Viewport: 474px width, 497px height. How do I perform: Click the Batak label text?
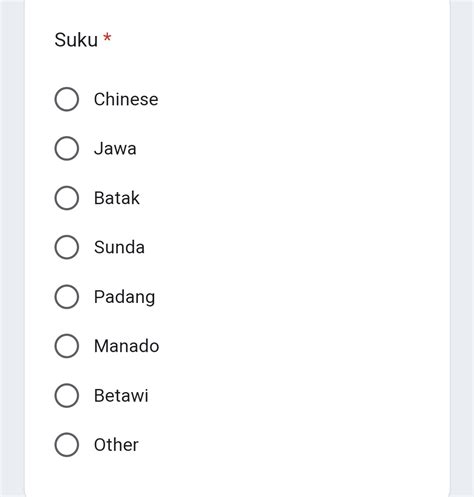117,198
